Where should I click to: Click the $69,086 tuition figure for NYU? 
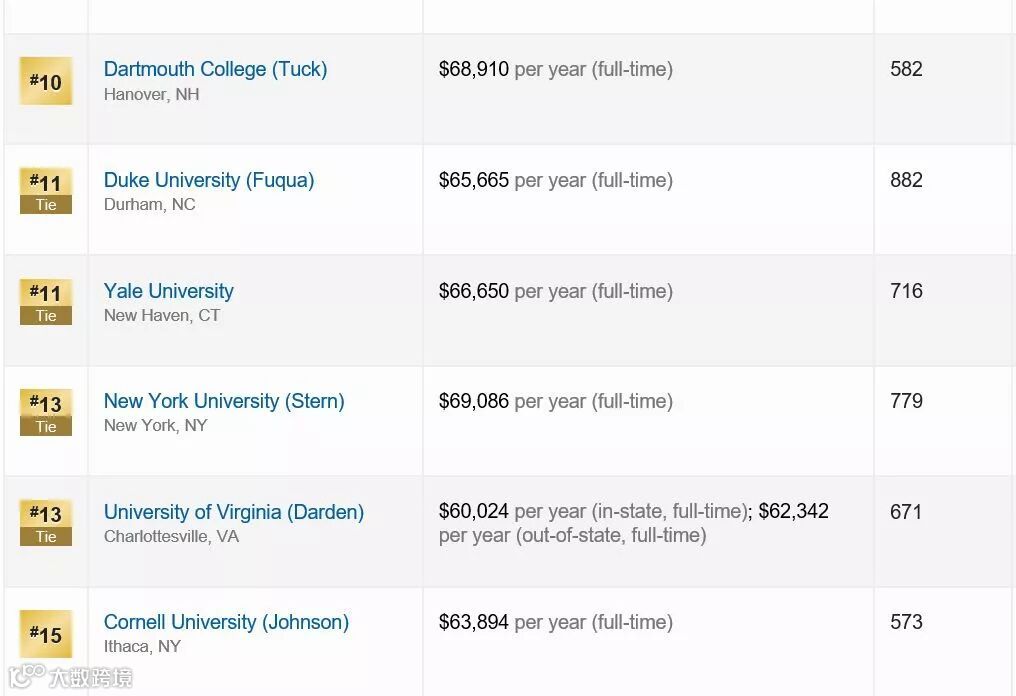[x=474, y=401]
